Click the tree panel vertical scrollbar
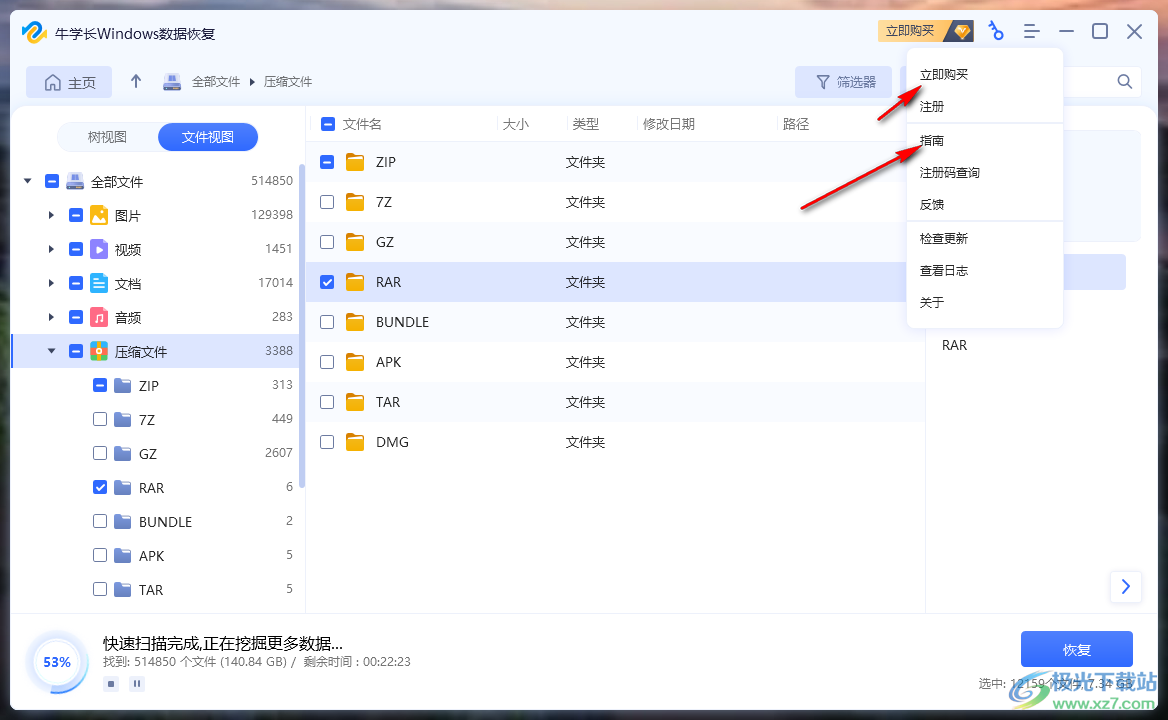Viewport: 1168px width, 720px height. (x=302, y=326)
